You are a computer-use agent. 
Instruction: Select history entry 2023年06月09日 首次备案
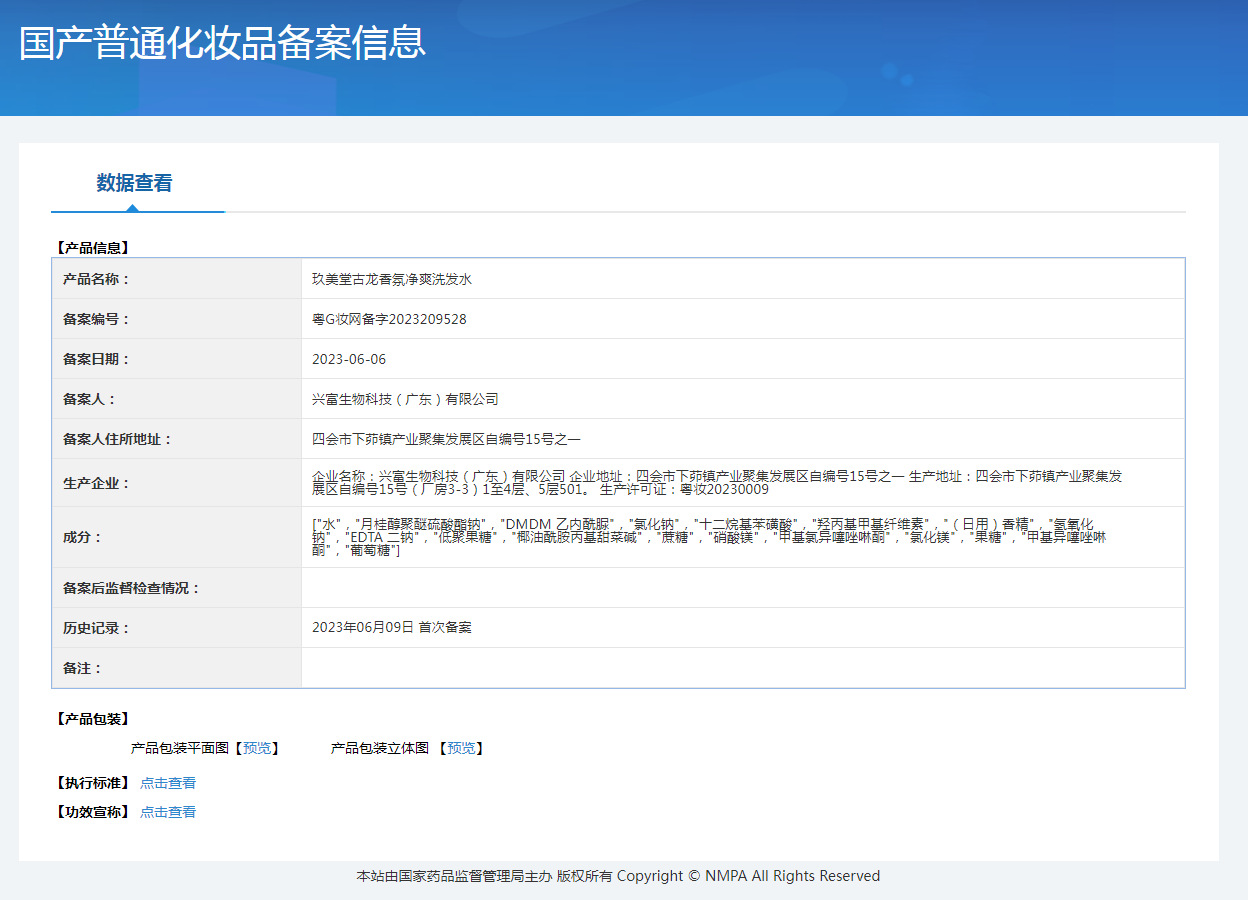coord(392,628)
